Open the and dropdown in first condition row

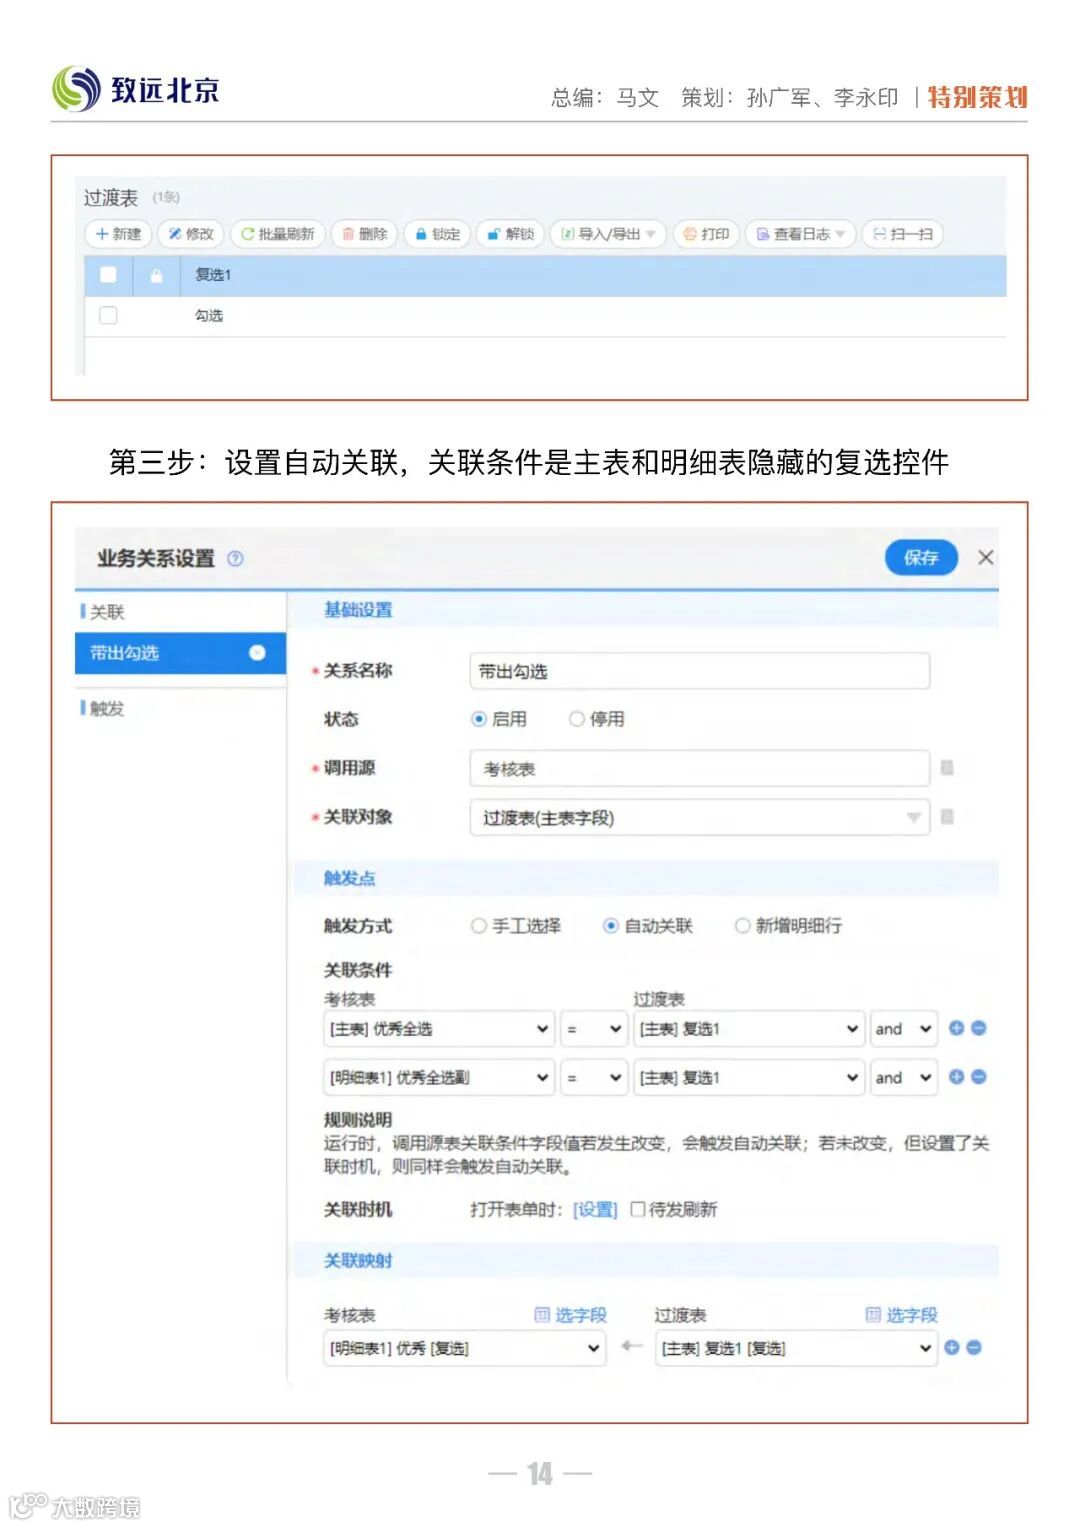[x=904, y=1029]
